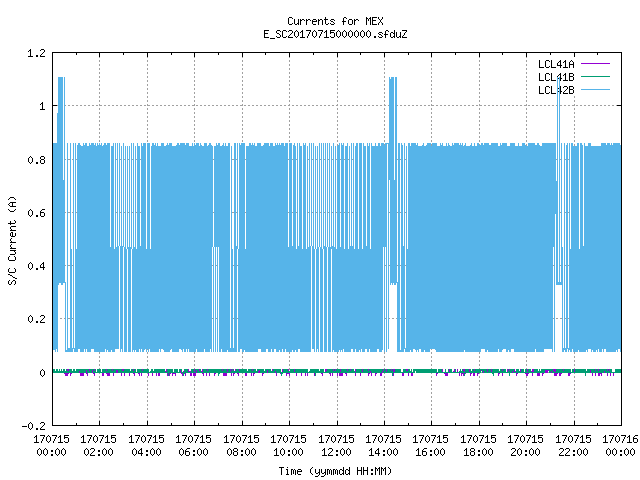Screen dimensions: 640x480
Task: Click the x-axis tick 170715 22:00
Action: click(573, 446)
